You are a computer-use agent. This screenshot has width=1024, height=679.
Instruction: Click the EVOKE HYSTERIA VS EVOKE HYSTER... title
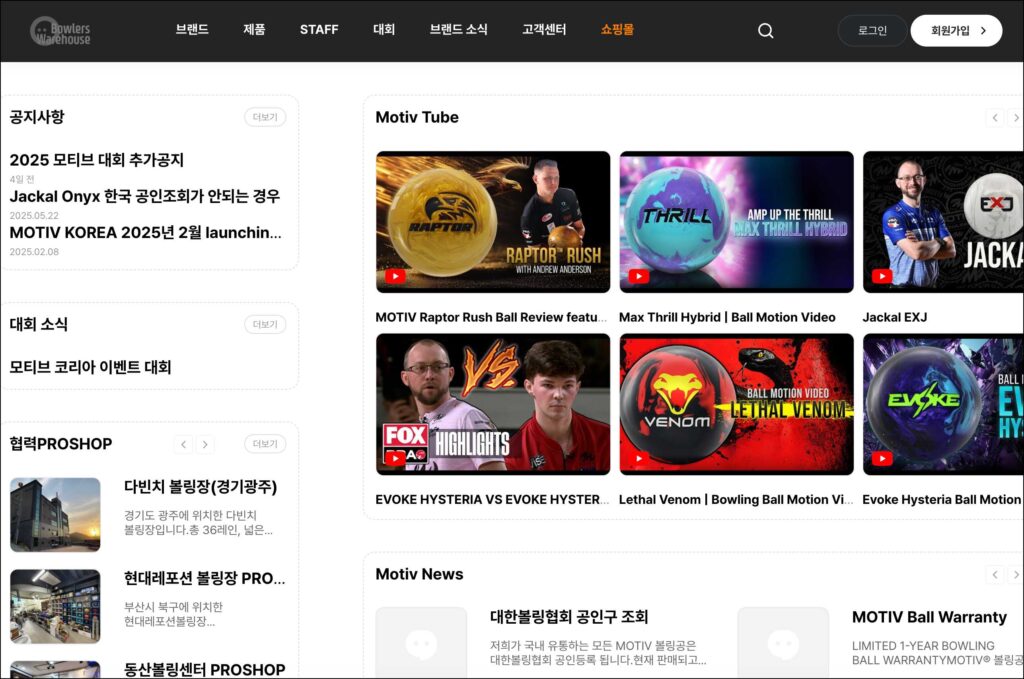click(x=492, y=499)
